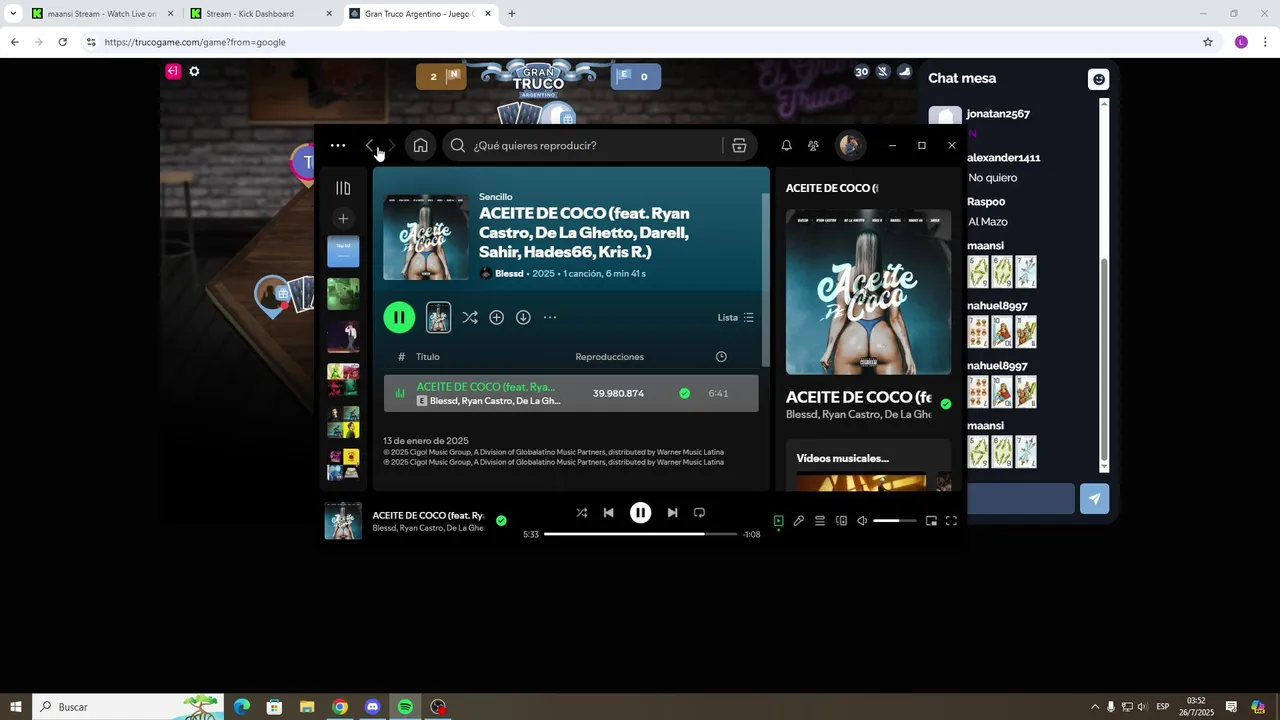1280x720 pixels.
Task: Open Discord from the Windows taskbar
Action: point(373,707)
